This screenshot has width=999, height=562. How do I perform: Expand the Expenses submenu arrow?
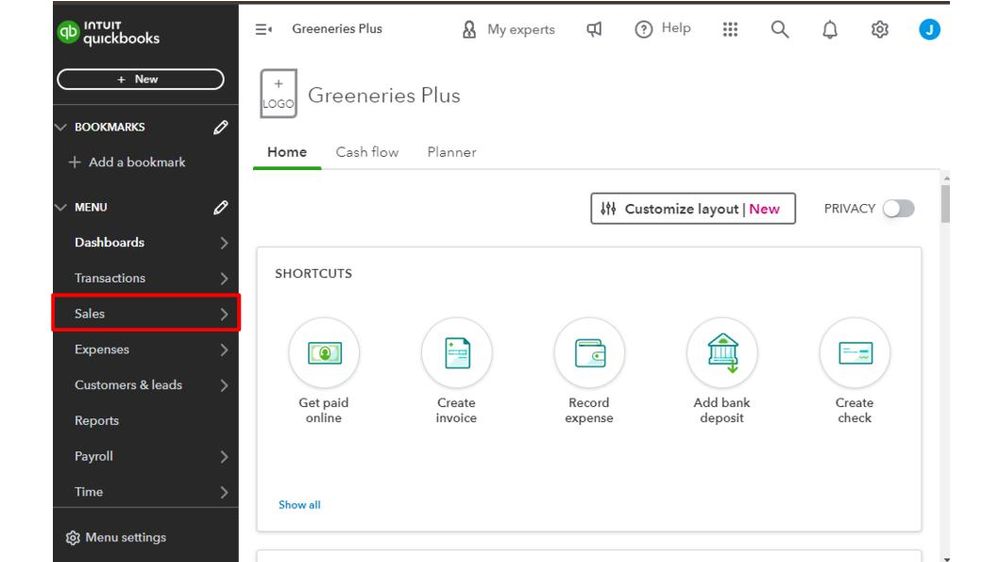click(224, 350)
